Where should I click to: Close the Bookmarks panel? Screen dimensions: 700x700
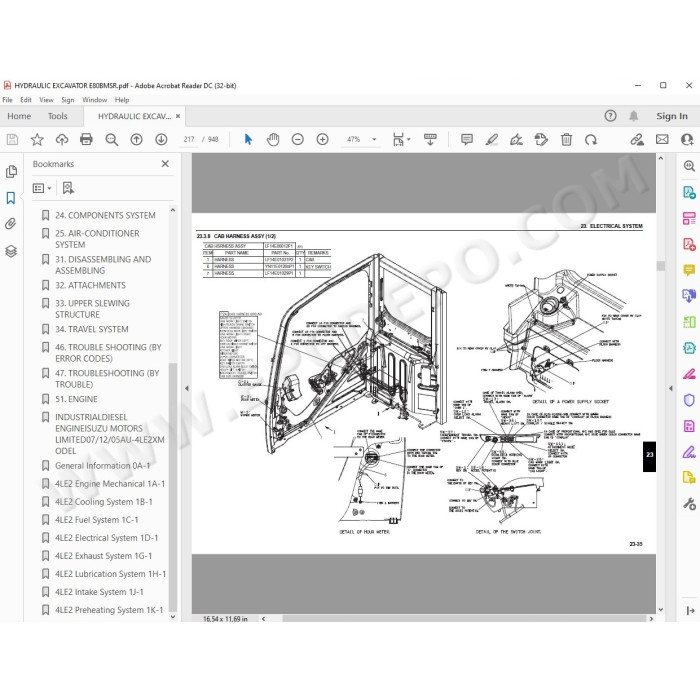[165, 164]
